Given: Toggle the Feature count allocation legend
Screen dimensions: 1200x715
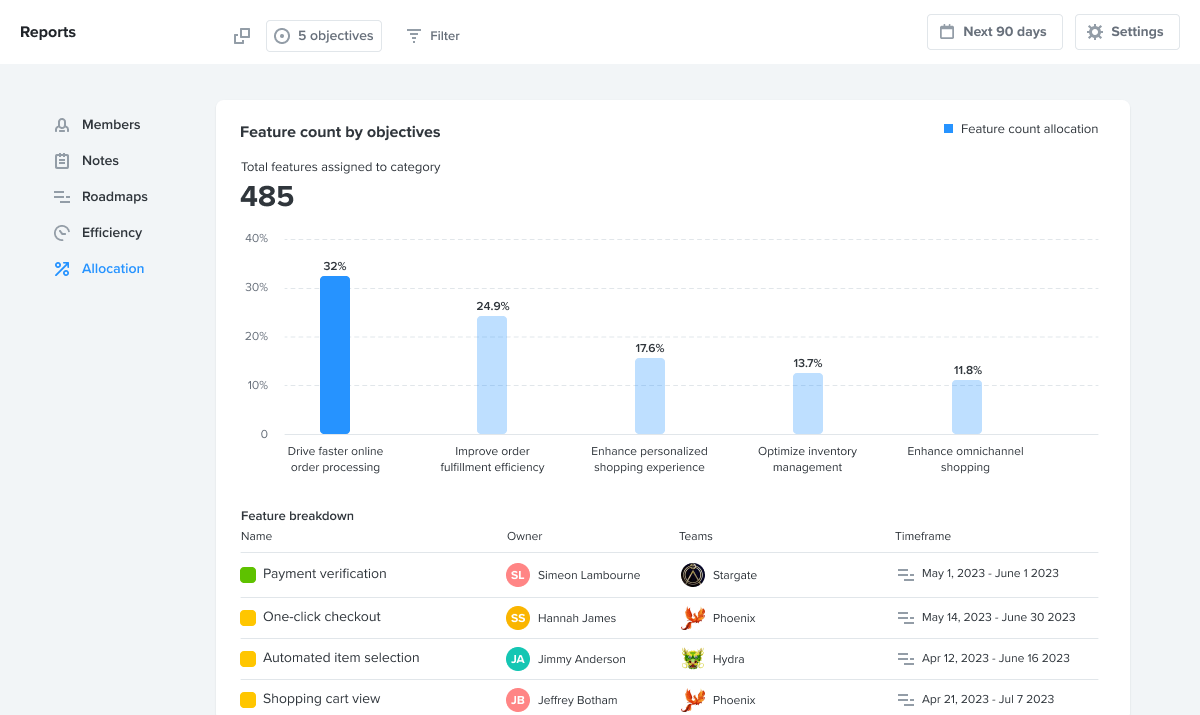Looking at the screenshot, I should pyautogui.click(x=1020, y=128).
